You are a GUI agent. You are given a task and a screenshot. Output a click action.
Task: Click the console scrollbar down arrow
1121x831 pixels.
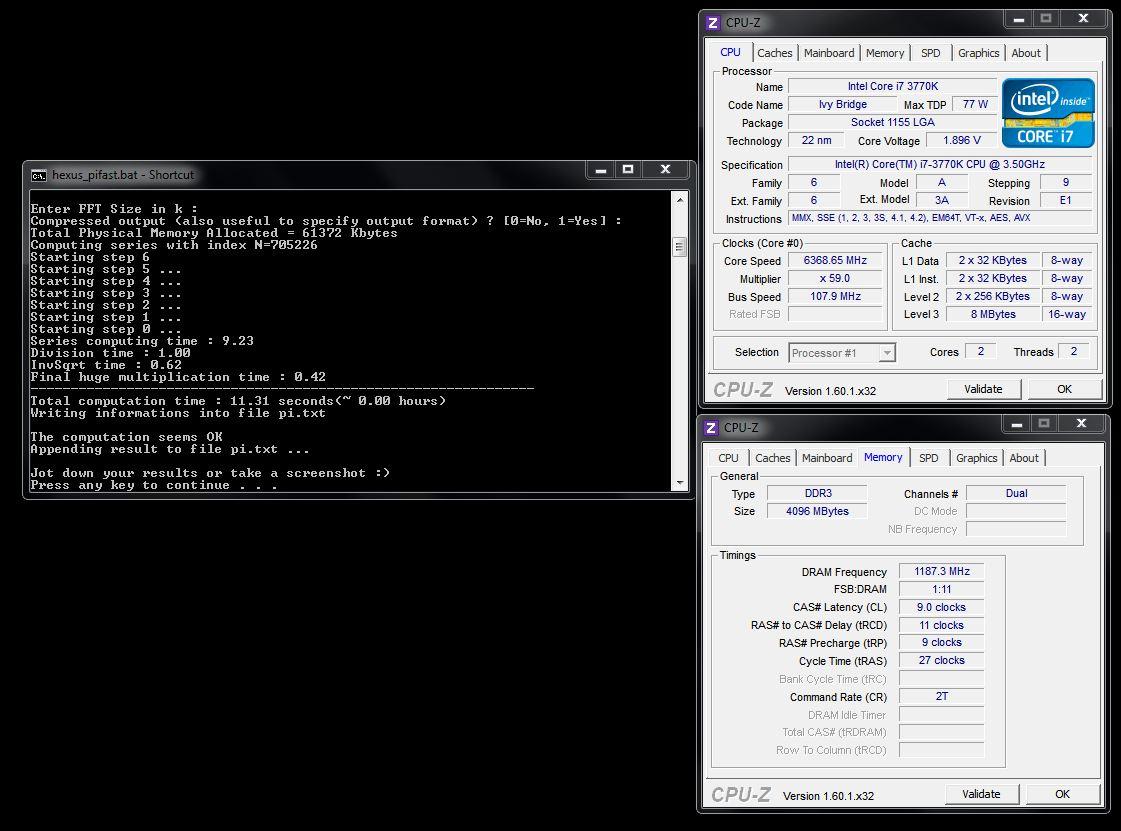679,483
